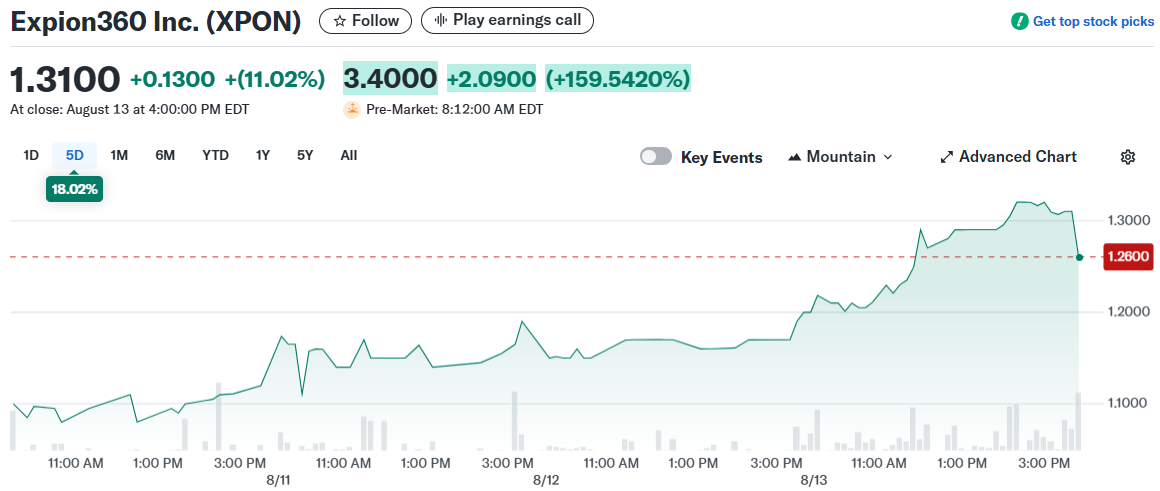
Task: Select the 5D time range
Action: pos(75,155)
